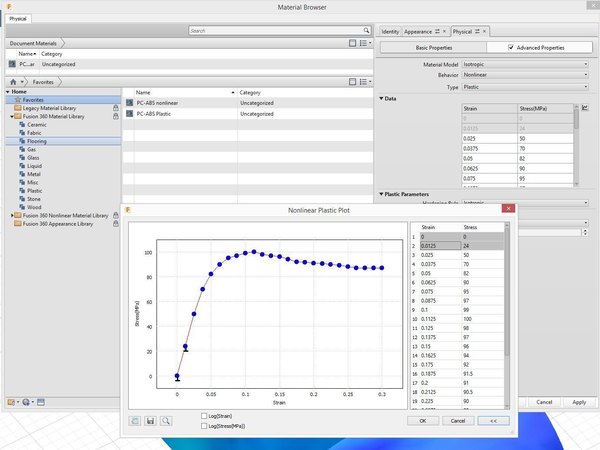Click the Apply button in Material Browser
Viewport: 600px width, 450px height.
[579, 402]
